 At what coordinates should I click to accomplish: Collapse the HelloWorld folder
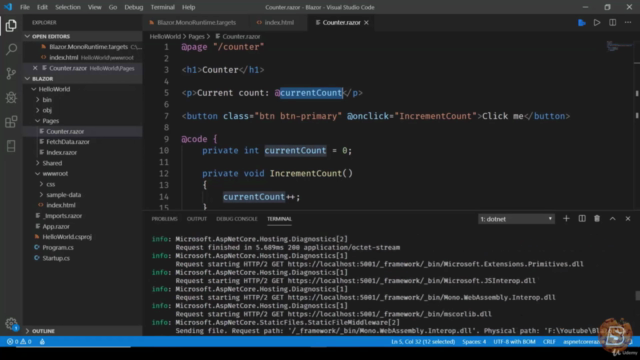(x=34, y=89)
